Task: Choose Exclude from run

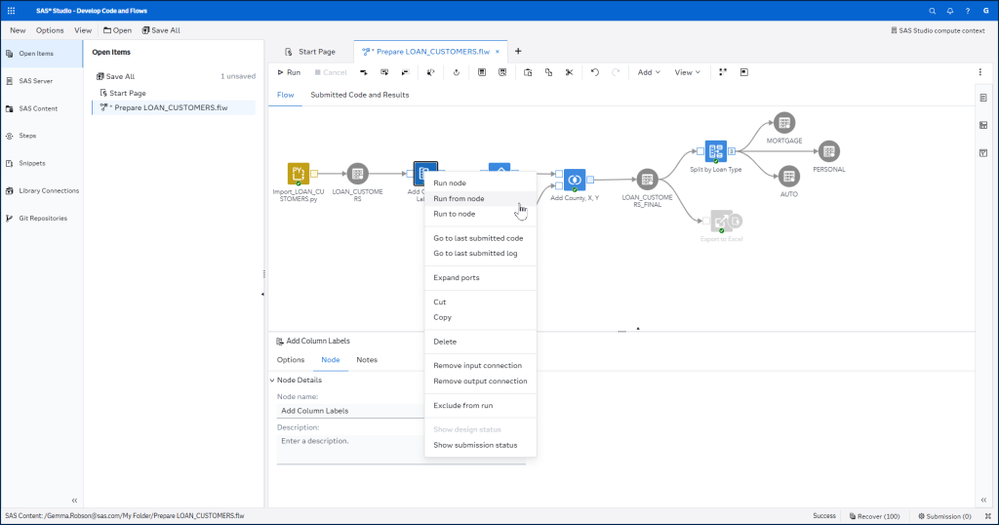Action: (480, 405)
